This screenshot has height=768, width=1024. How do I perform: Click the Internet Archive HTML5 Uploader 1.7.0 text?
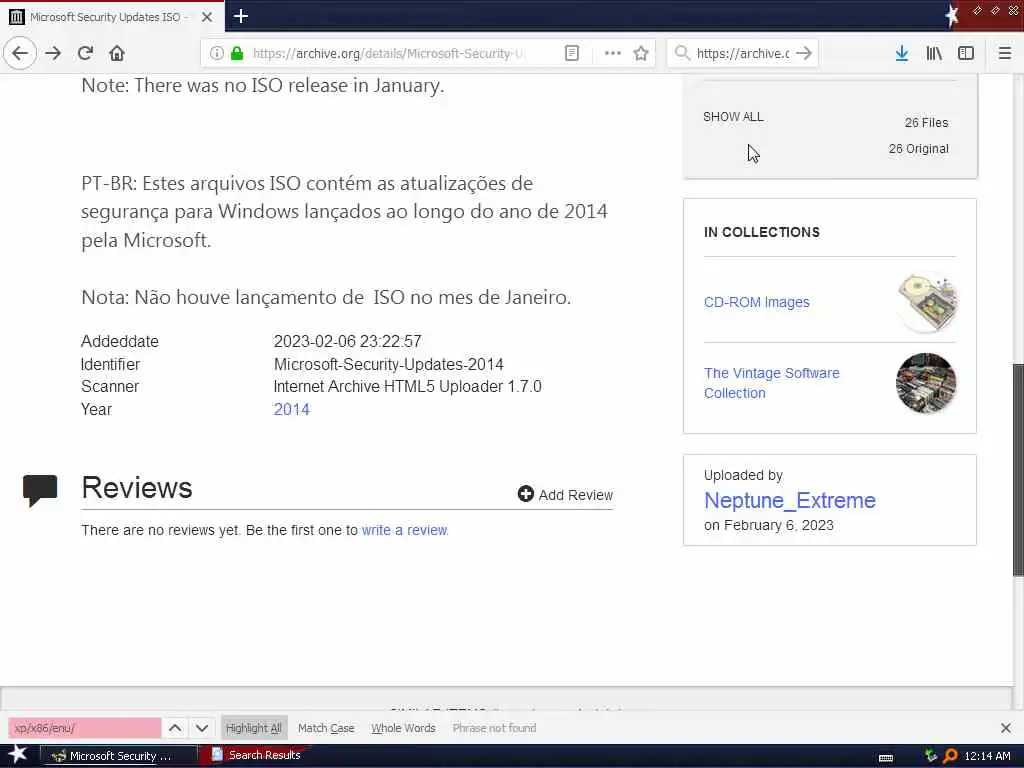[408, 387]
